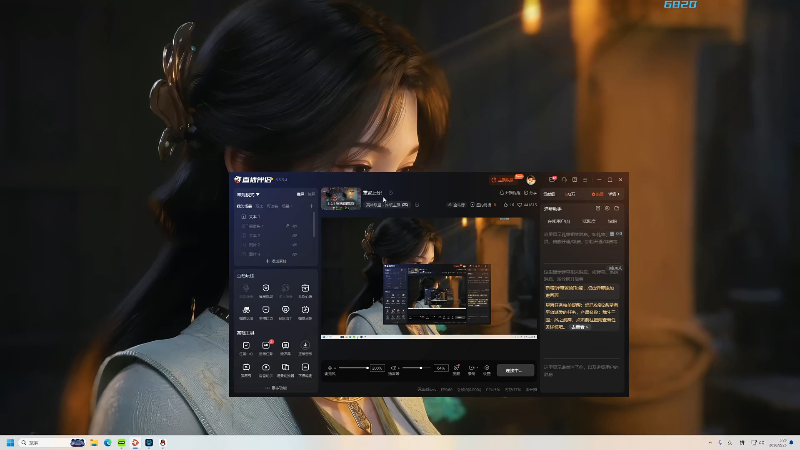Toggle visibility of the 文本 2 source
Image resolution: width=800 pixels, height=450 pixels.
(295, 236)
